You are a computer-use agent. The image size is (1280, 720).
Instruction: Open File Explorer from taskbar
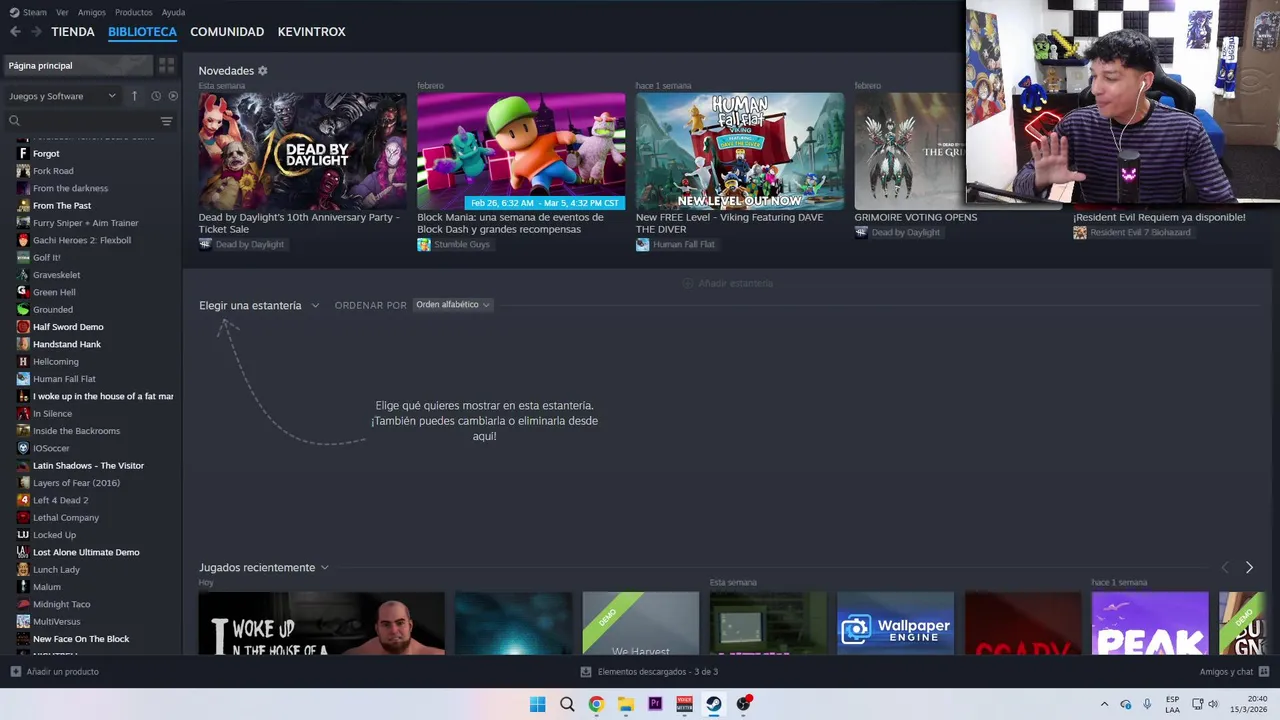tap(626, 704)
